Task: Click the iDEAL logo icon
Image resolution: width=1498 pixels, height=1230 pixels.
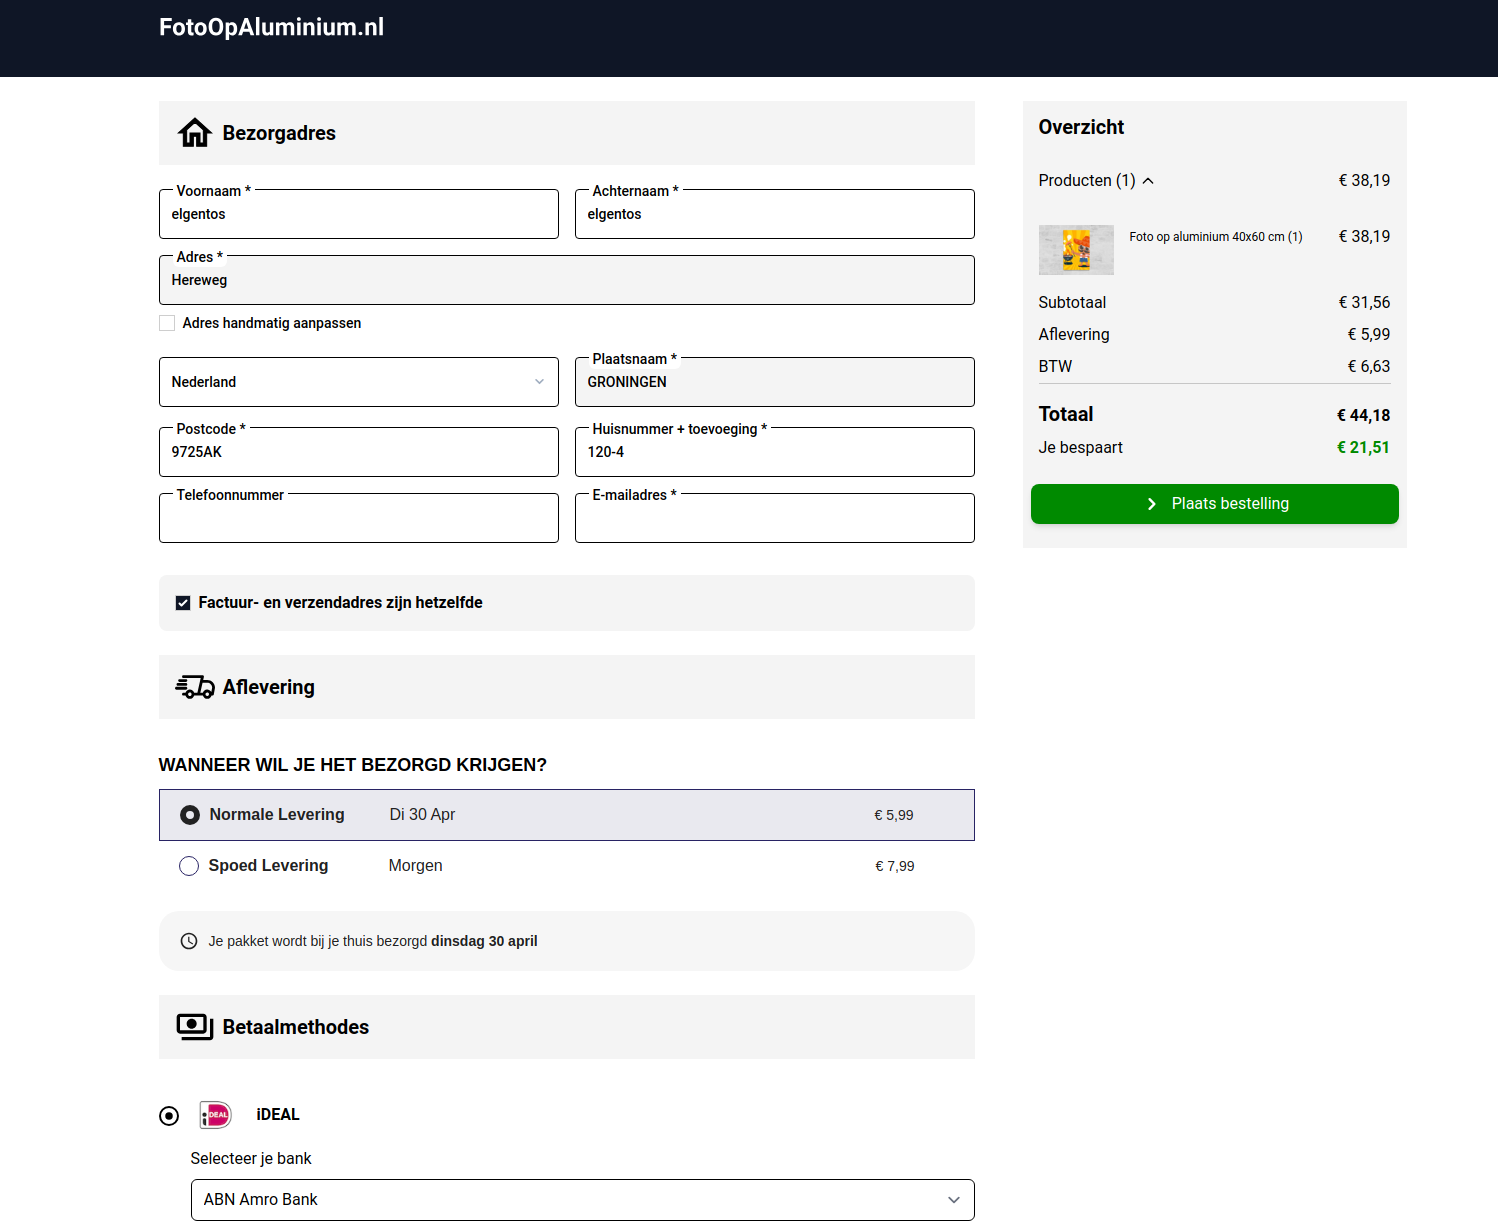Action: click(215, 1115)
